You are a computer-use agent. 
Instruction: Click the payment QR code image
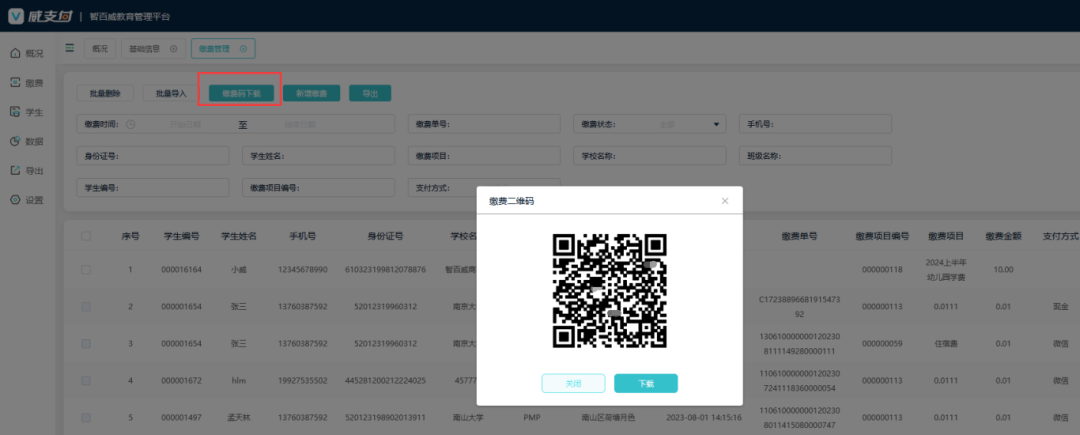(x=609, y=288)
